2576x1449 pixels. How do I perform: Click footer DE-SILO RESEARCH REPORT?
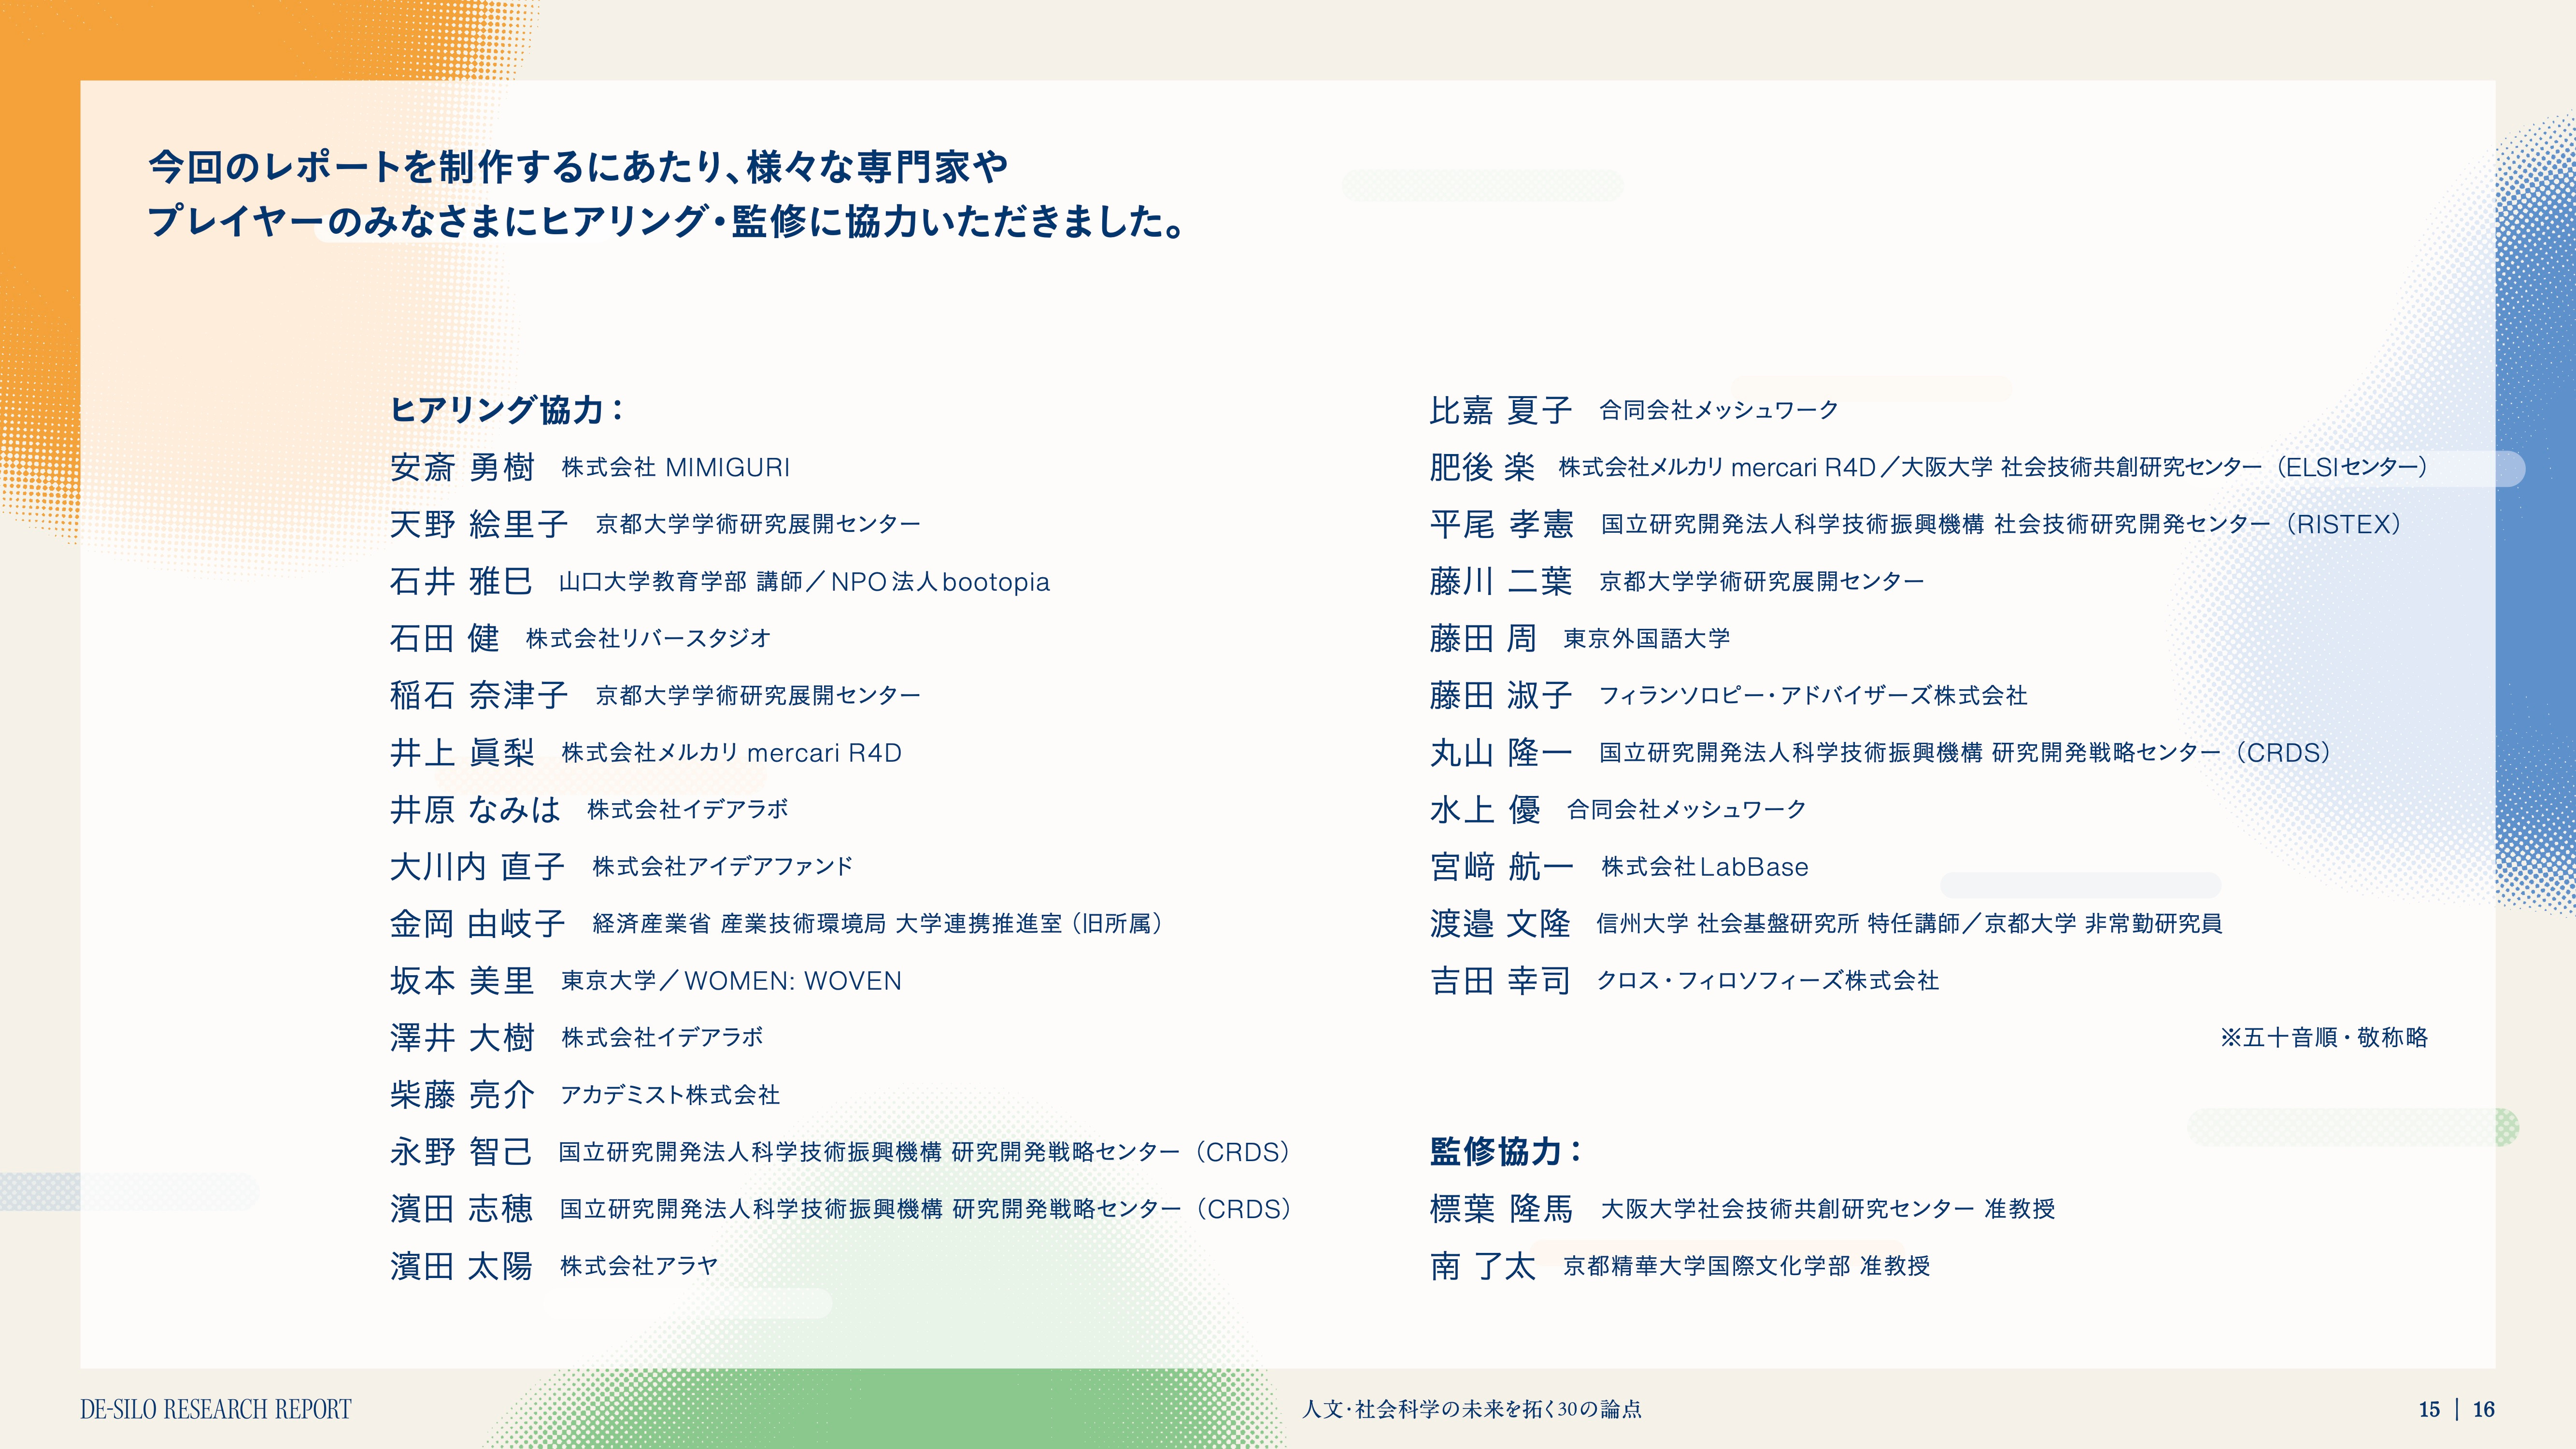coord(216,1409)
